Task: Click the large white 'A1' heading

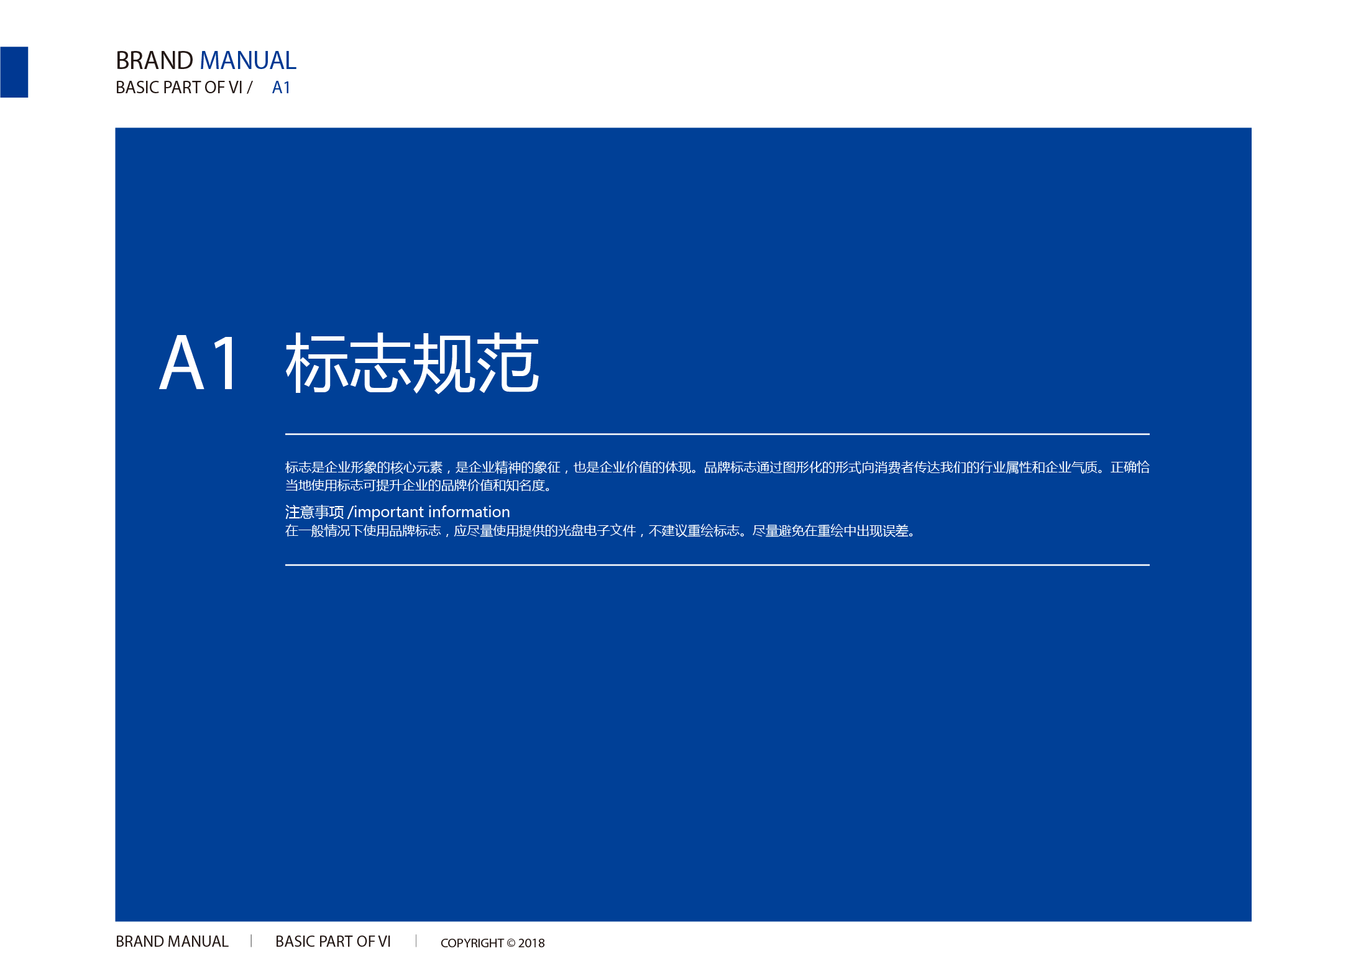Action: coord(200,363)
